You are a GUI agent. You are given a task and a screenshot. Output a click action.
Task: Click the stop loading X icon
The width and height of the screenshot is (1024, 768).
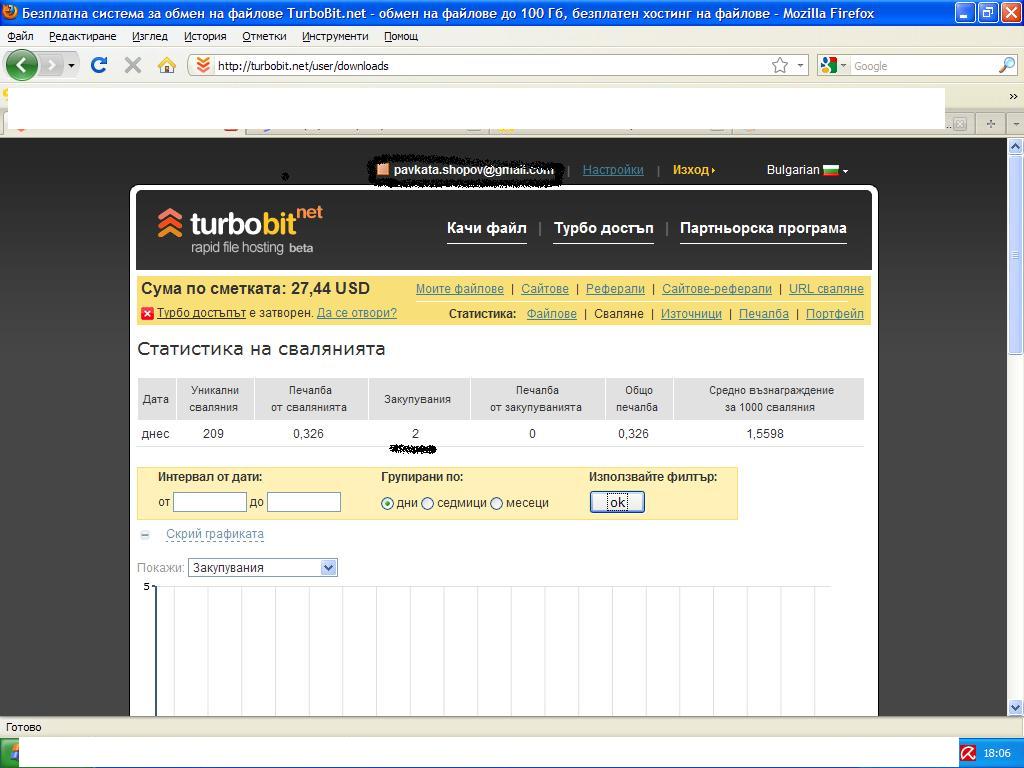pyautogui.click(x=133, y=65)
